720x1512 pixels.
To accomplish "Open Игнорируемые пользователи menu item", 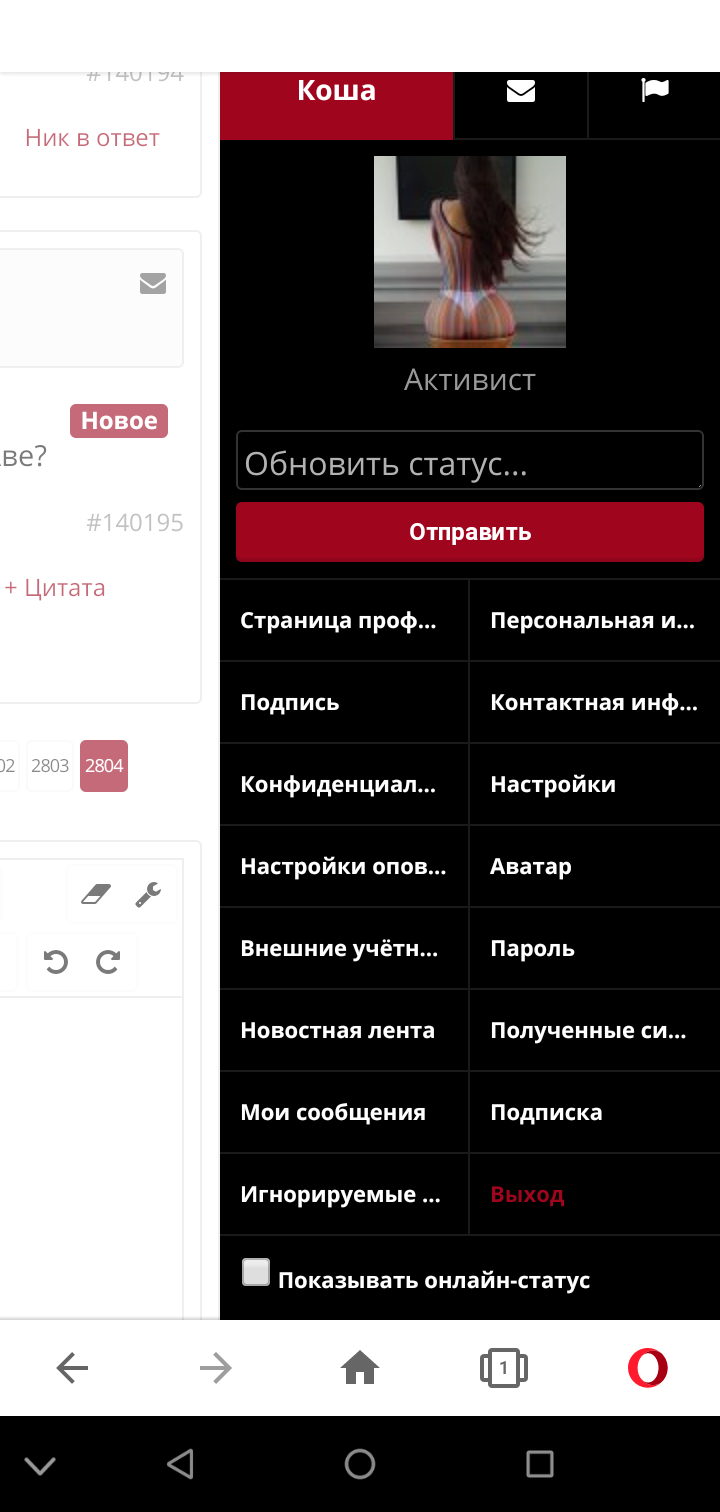I will click(x=344, y=1194).
